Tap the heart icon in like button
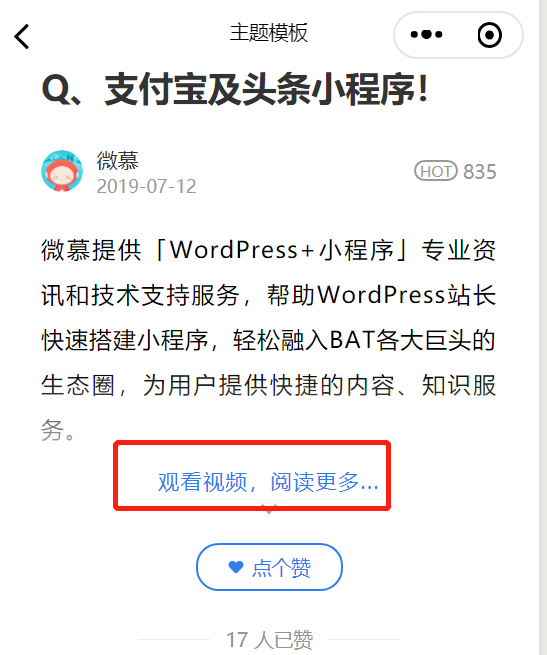547x655 pixels. click(236, 567)
